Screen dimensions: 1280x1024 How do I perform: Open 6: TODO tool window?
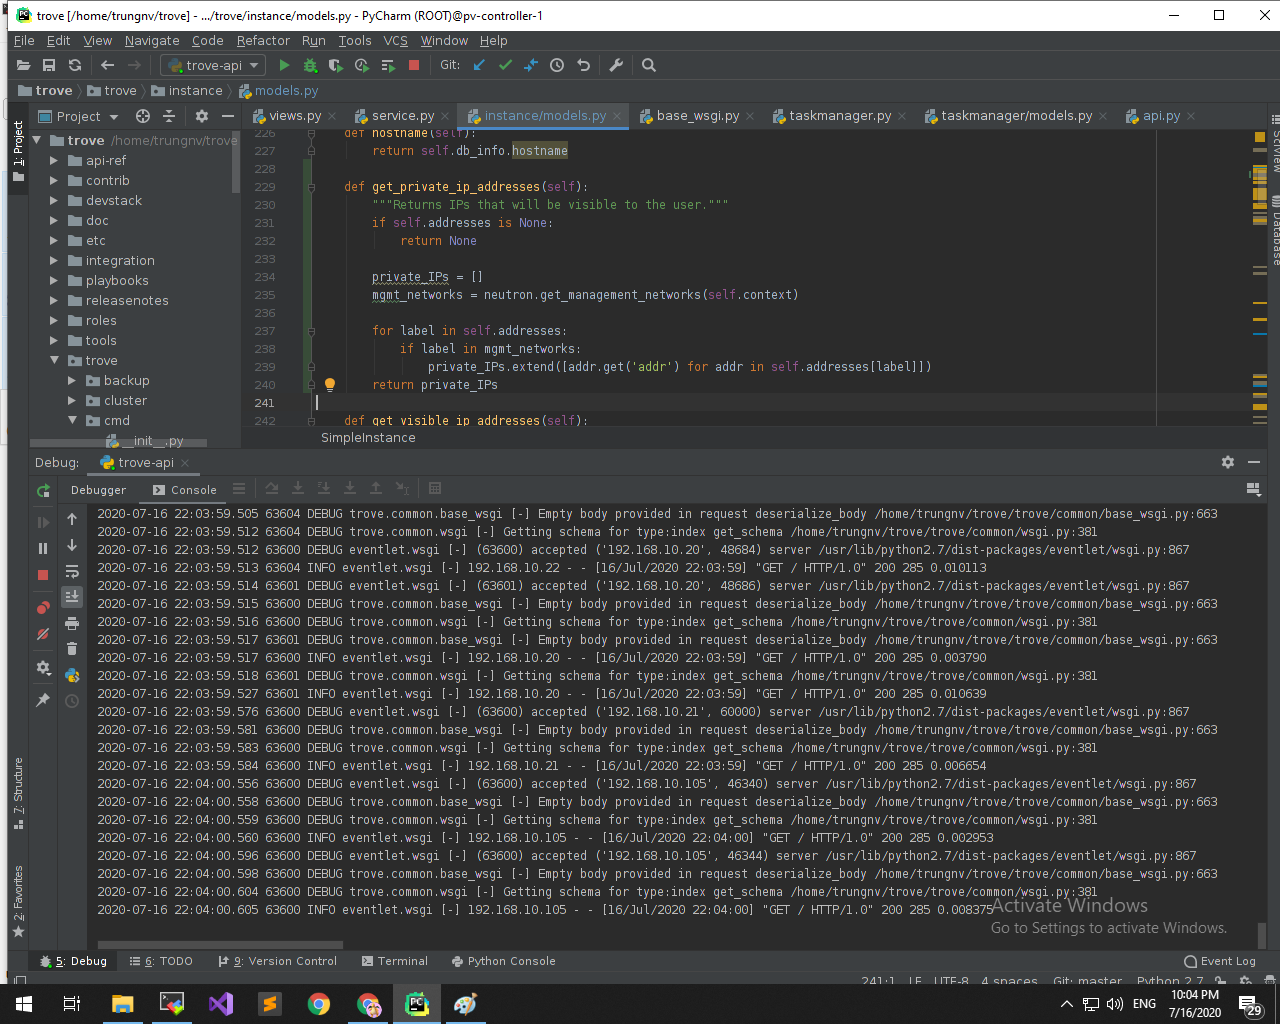(161, 961)
